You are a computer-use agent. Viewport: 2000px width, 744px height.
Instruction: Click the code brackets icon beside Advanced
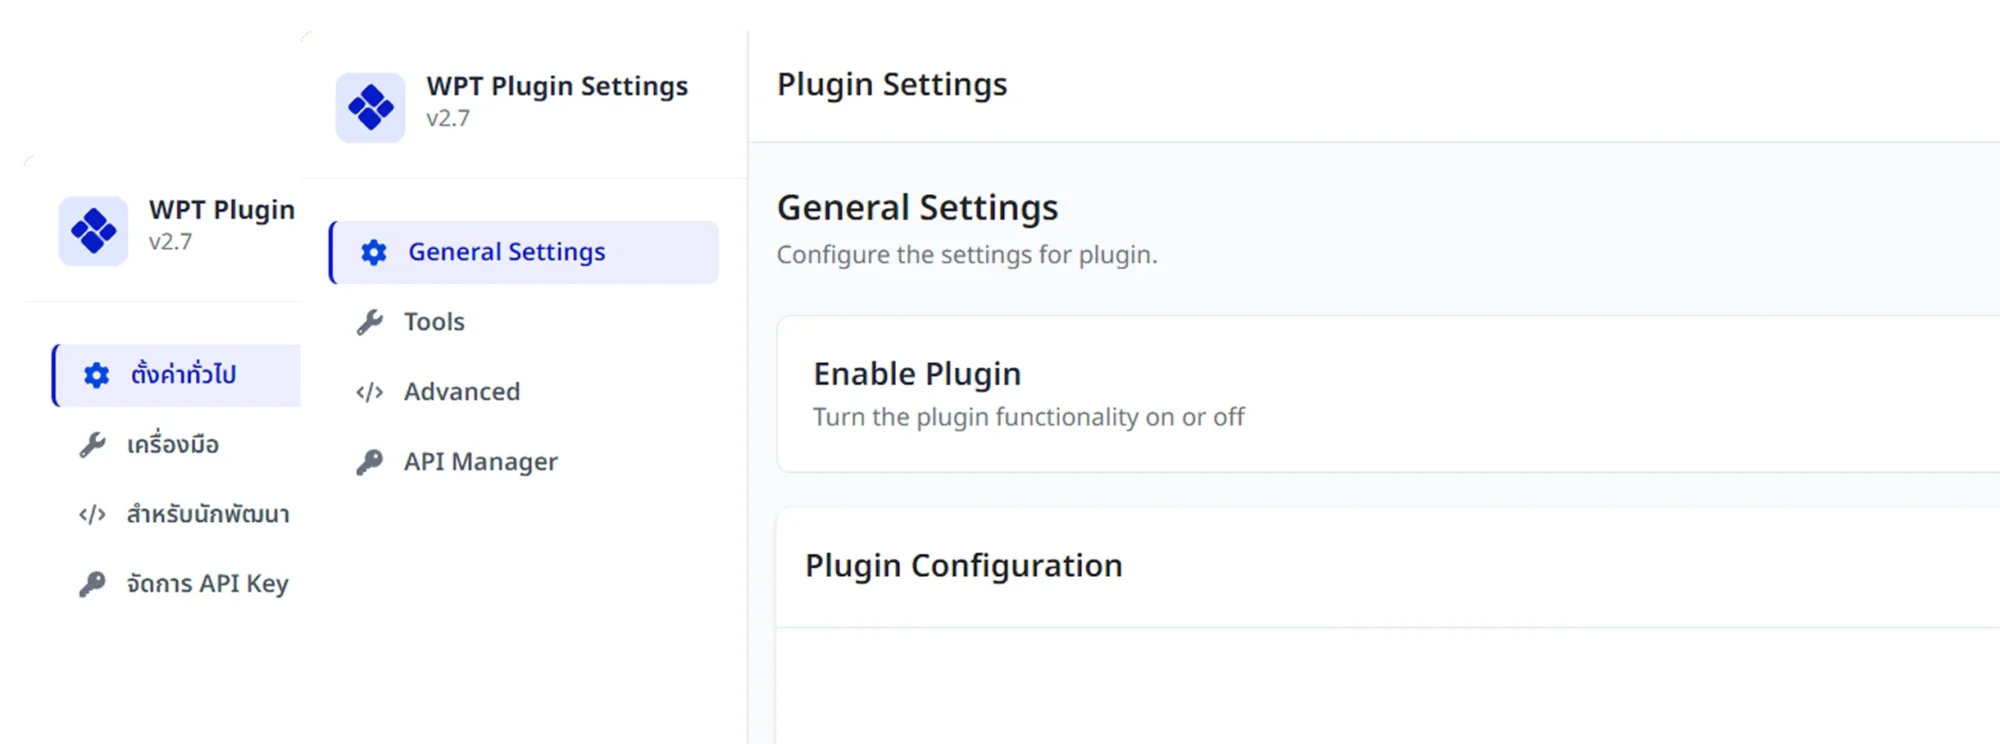370,392
